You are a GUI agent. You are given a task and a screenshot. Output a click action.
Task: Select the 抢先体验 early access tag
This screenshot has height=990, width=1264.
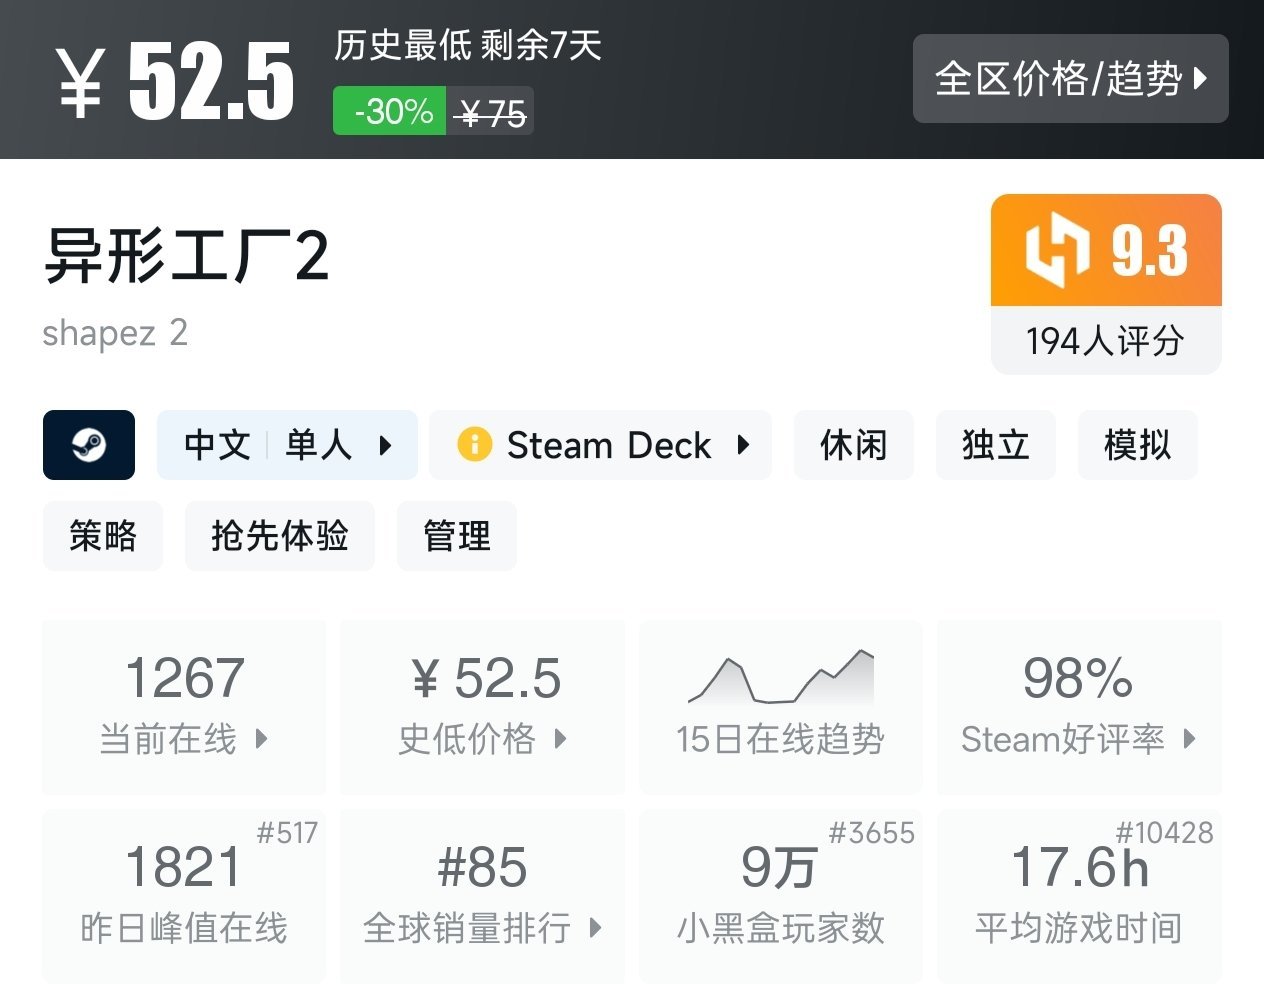point(279,536)
